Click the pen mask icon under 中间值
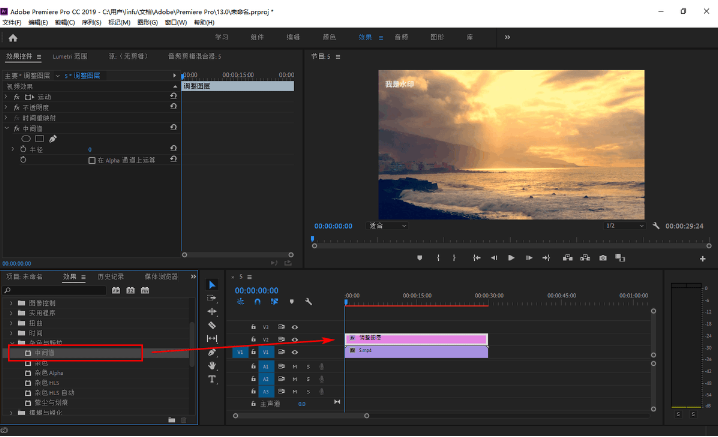This screenshot has width=718, height=437. click(x=53, y=138)
